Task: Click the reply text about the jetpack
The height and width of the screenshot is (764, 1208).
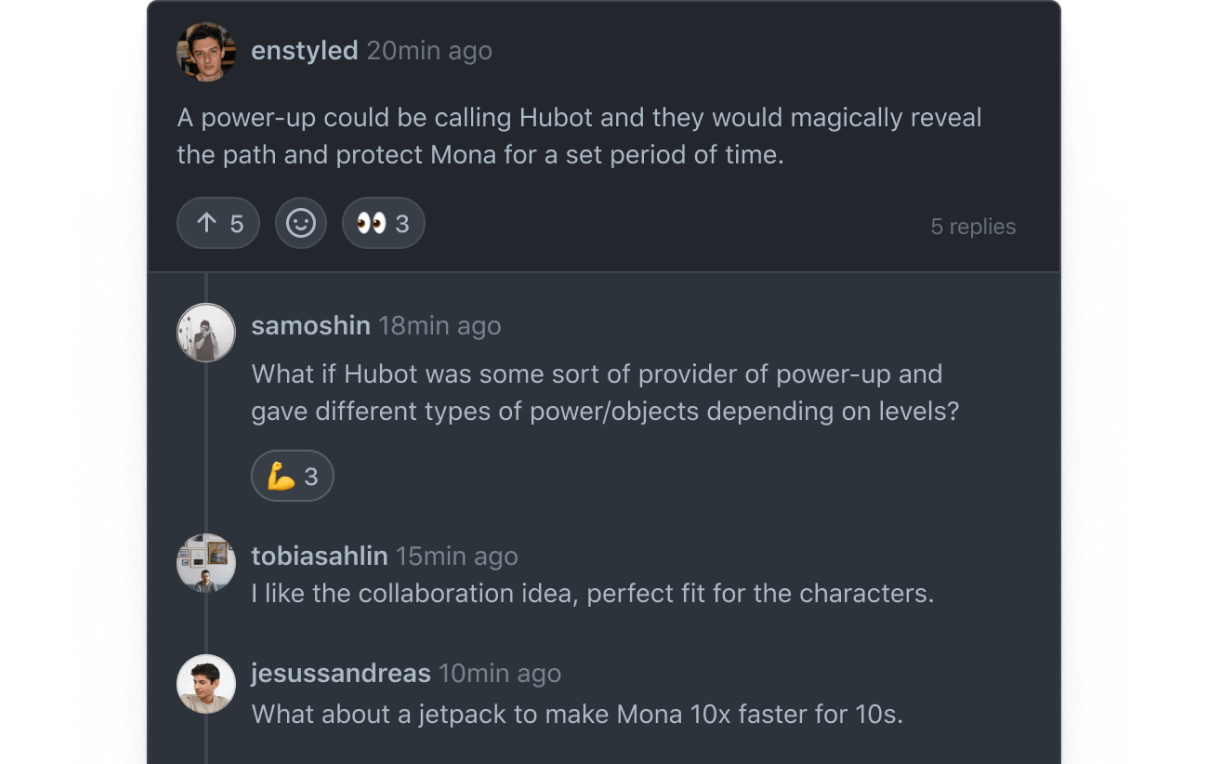Action: click(x=577, y=715)
